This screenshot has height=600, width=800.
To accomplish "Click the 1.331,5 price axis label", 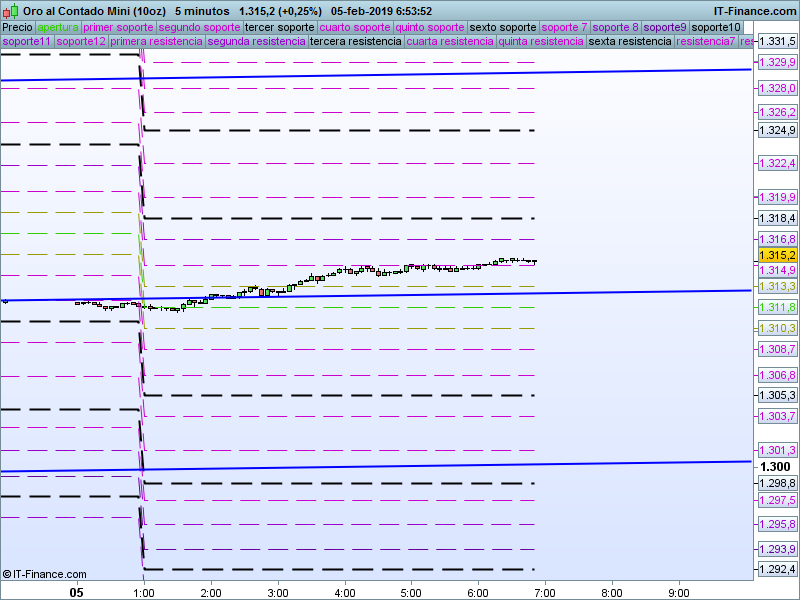I will tap(778, 41).
